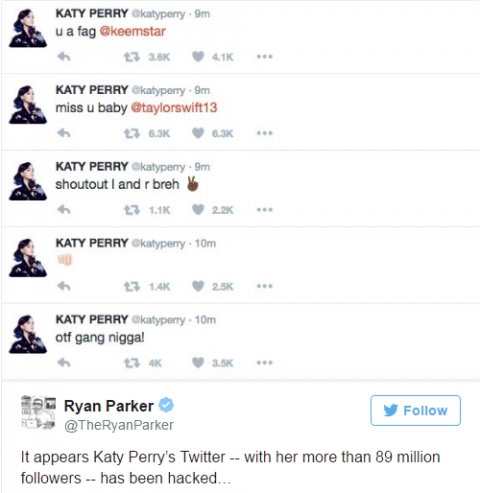Like the 'miss u baby' tweet

(198, 133)
